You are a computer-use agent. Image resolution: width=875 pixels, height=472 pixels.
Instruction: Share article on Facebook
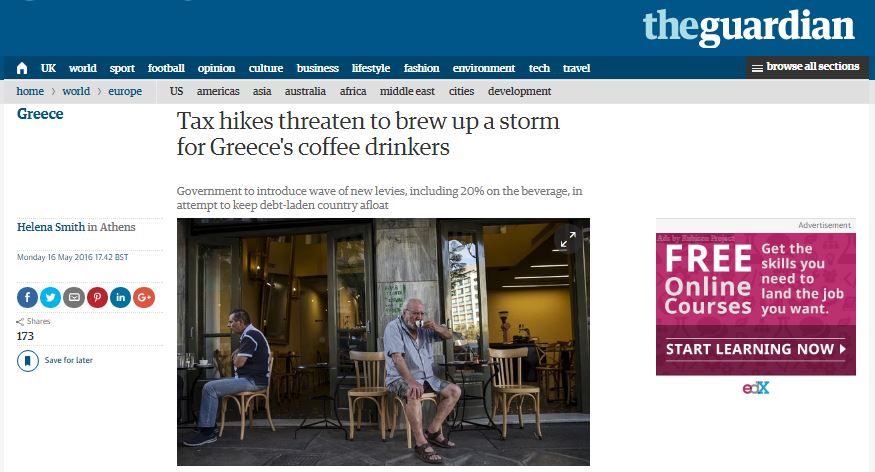(27, 297)
